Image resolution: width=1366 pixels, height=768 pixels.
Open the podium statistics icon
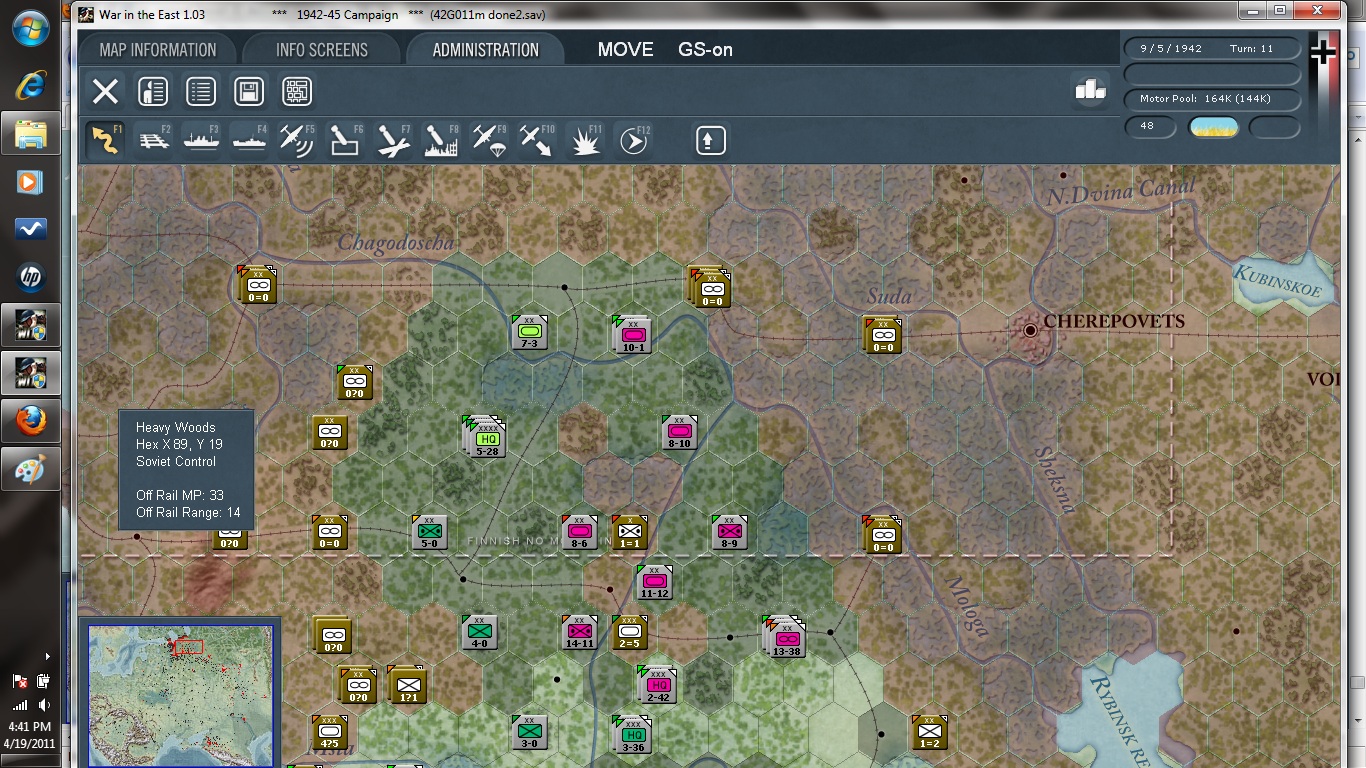point(1090,90)
